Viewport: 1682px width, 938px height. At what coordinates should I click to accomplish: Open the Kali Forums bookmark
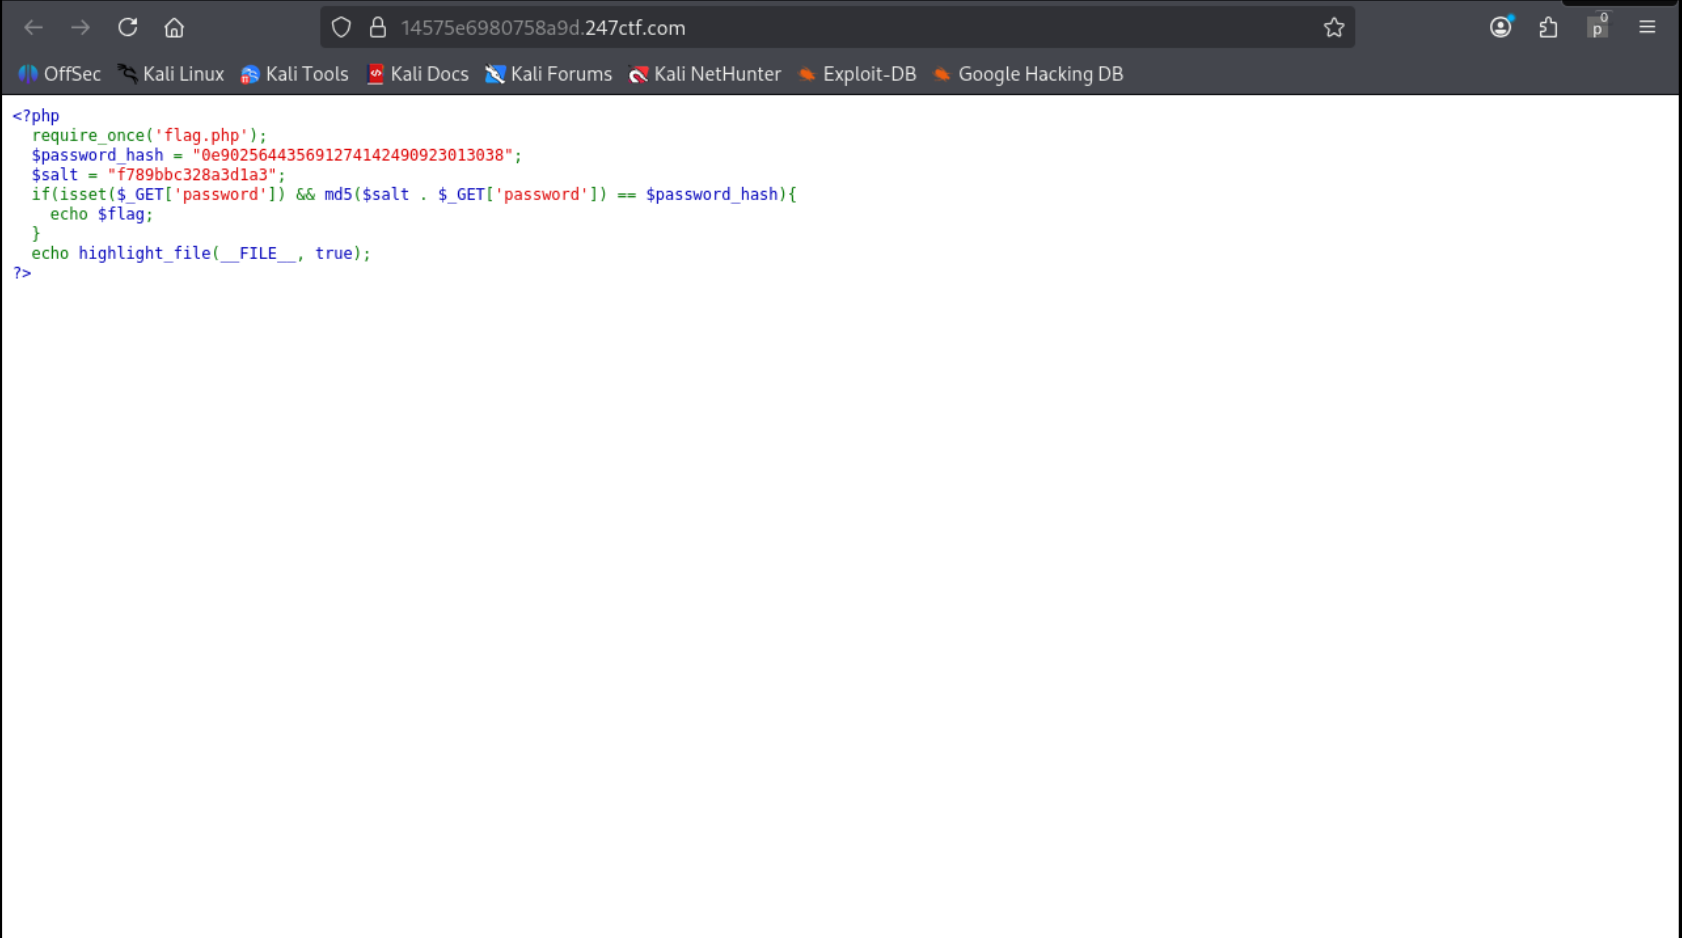(x=548, y=74)
